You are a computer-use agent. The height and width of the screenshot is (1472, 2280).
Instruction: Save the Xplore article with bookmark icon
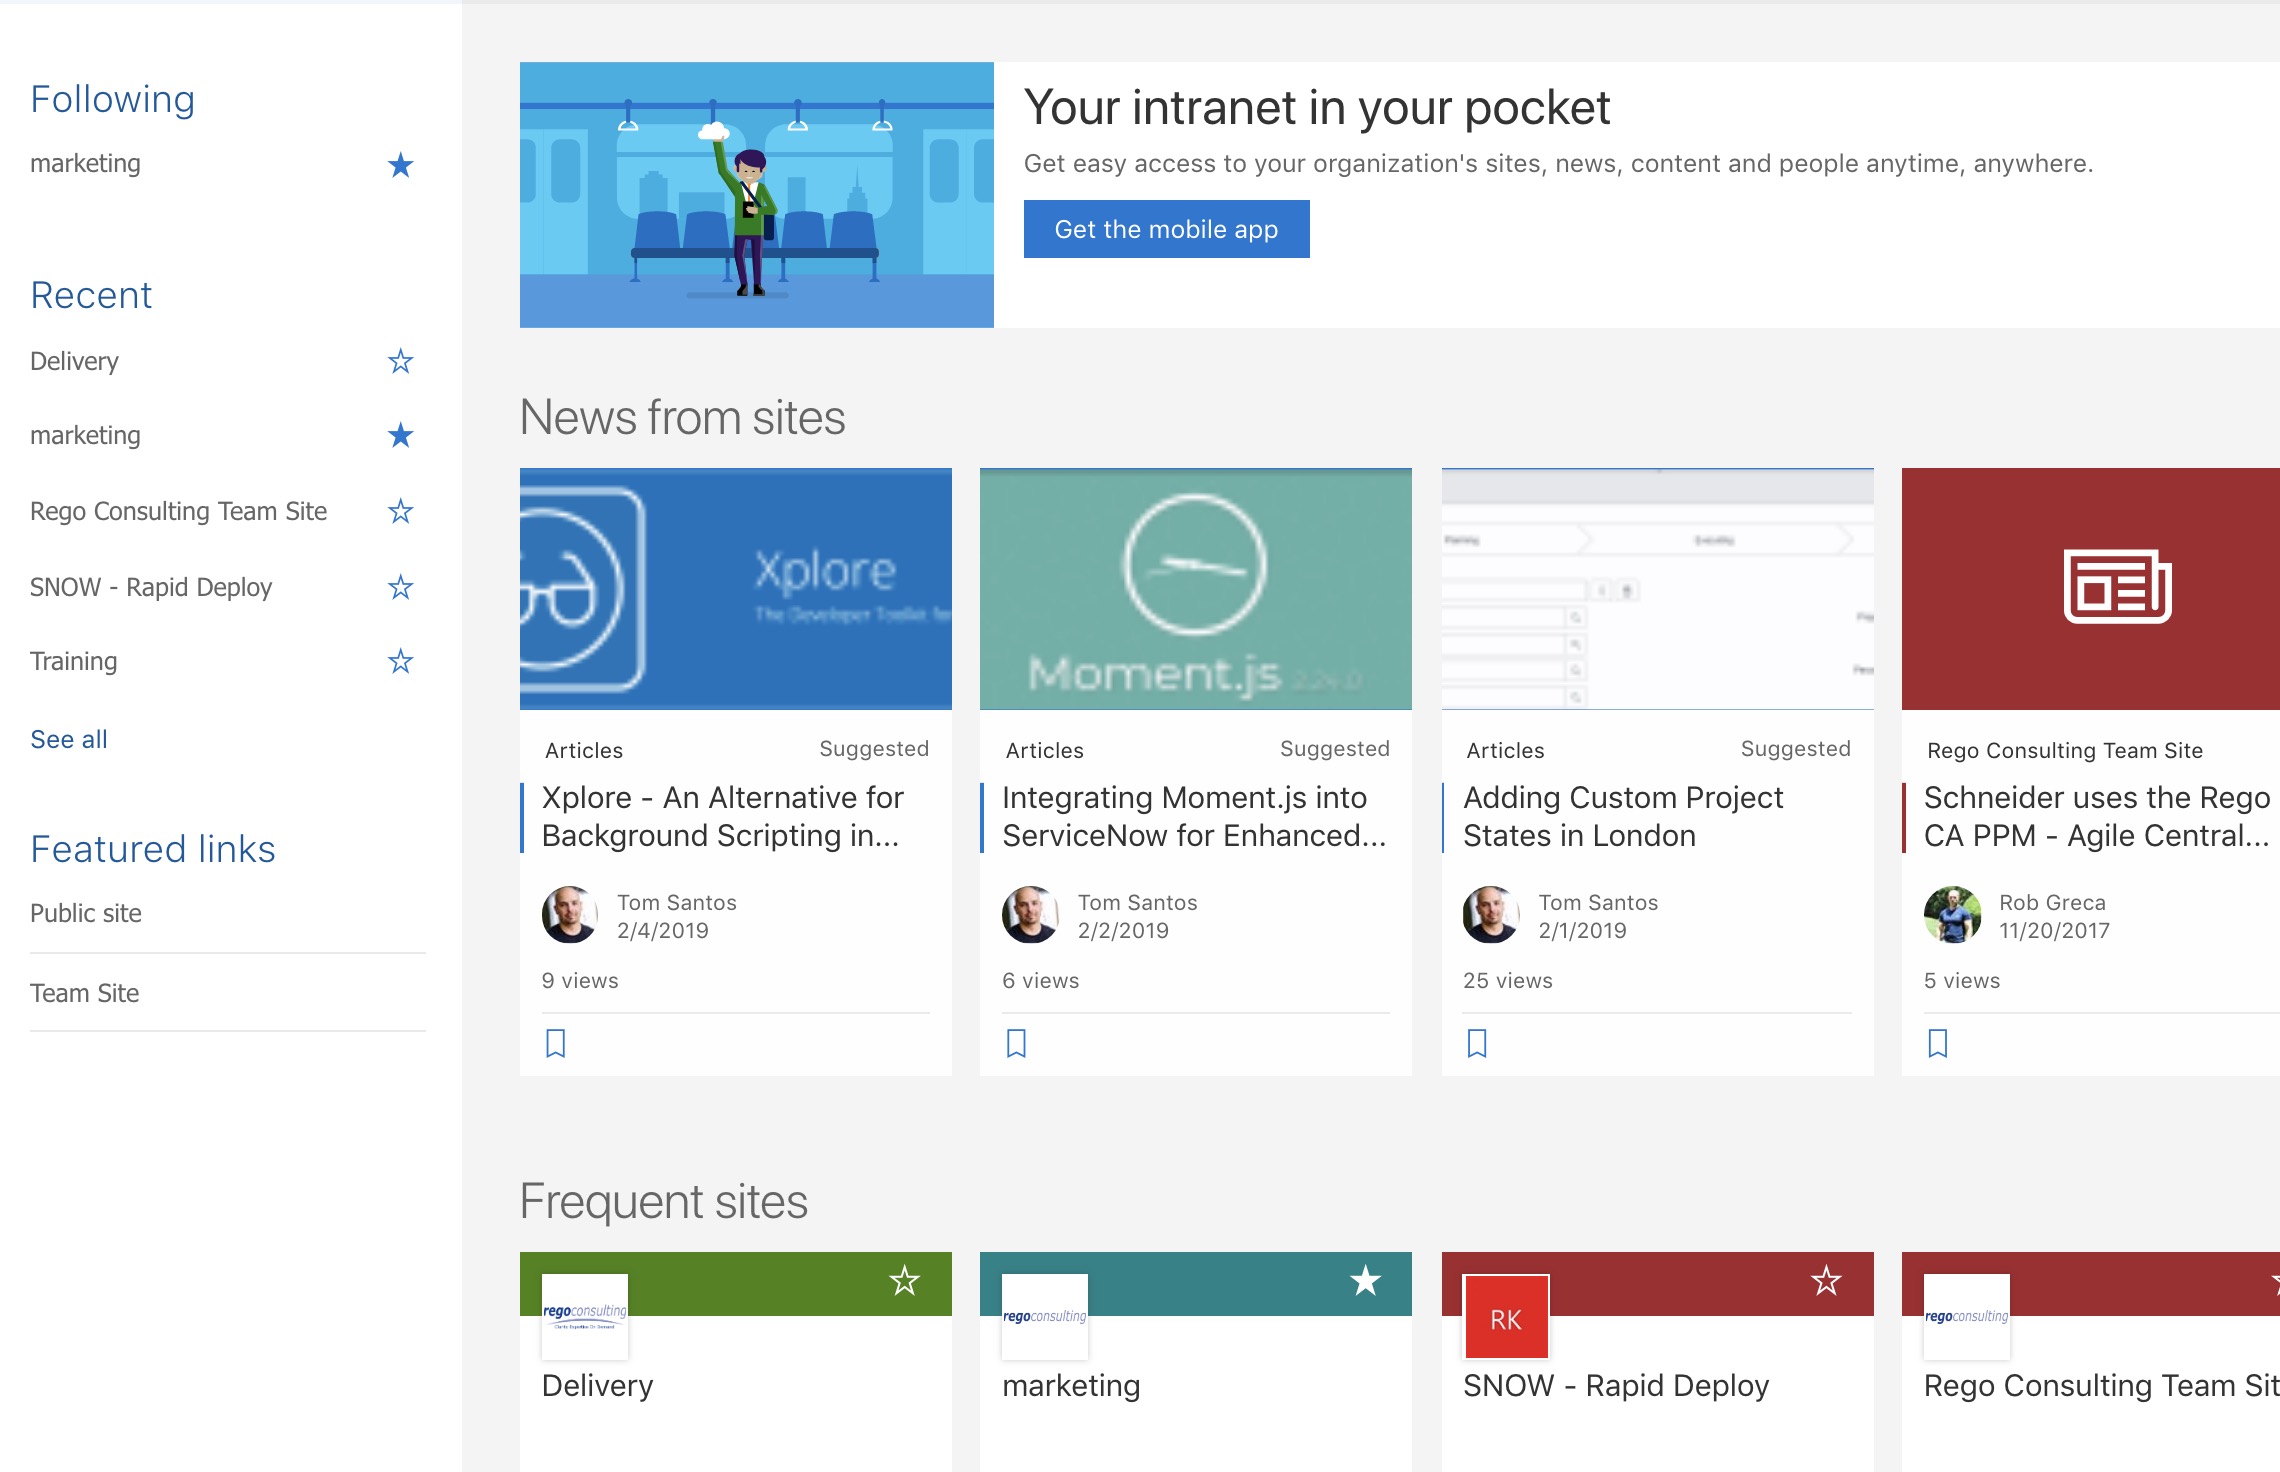point(556,1043)
